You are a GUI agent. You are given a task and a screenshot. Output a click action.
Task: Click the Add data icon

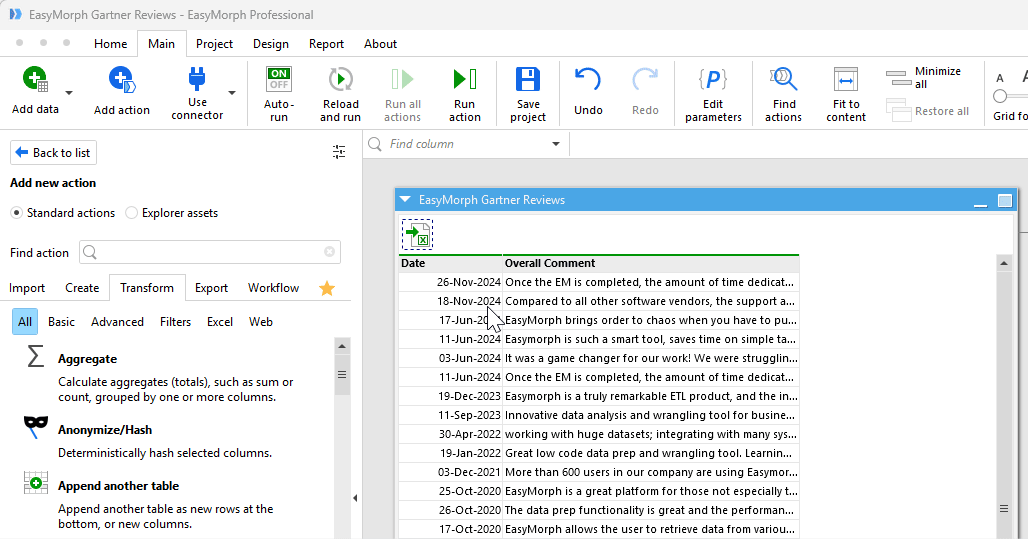35,79
